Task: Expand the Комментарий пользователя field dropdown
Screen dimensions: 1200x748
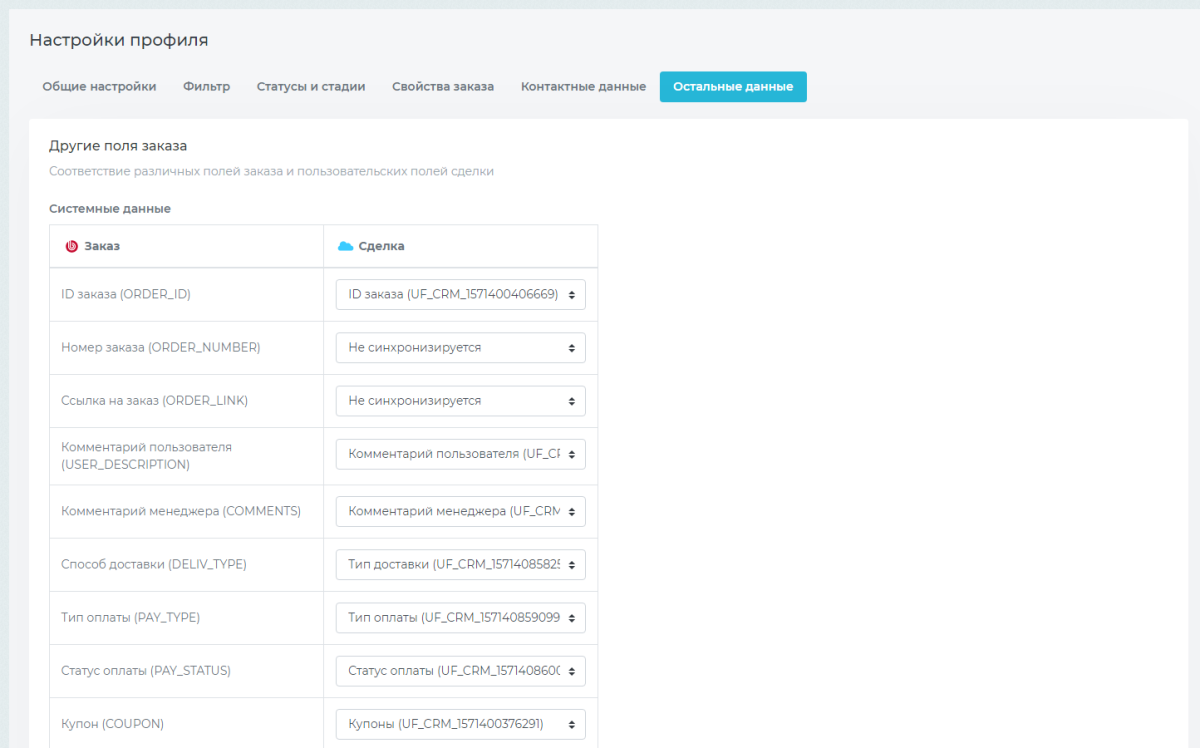Action: pyautogui.click(x=460, y=454)
